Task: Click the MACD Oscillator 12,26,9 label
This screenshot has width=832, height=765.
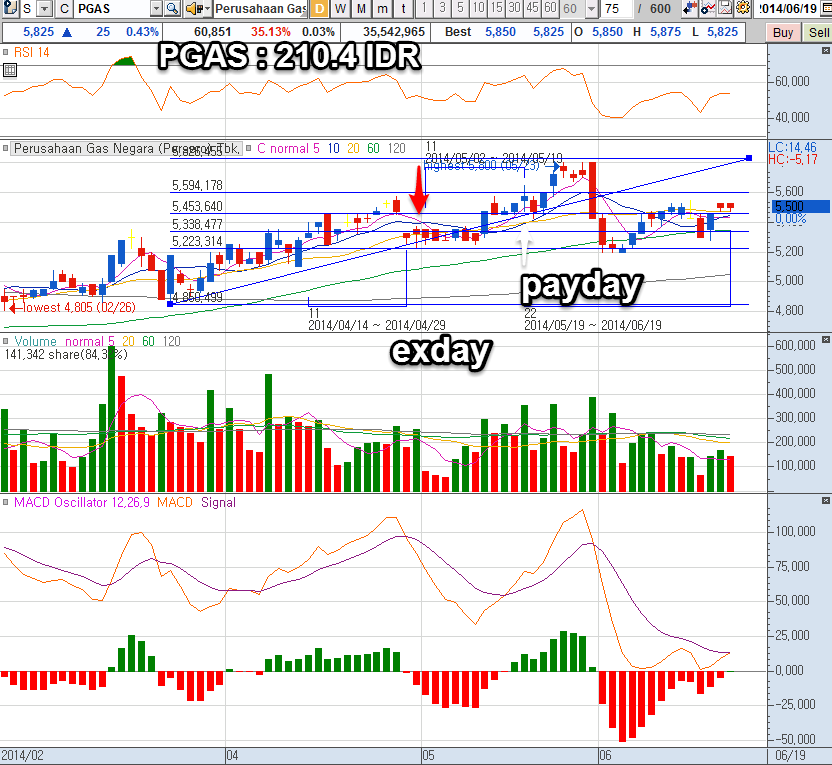Action: [x=82, y=502]
